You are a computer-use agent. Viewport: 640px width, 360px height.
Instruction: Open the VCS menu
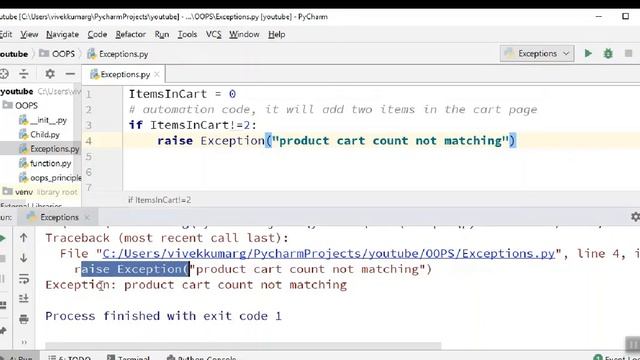(x=213, y=35)
